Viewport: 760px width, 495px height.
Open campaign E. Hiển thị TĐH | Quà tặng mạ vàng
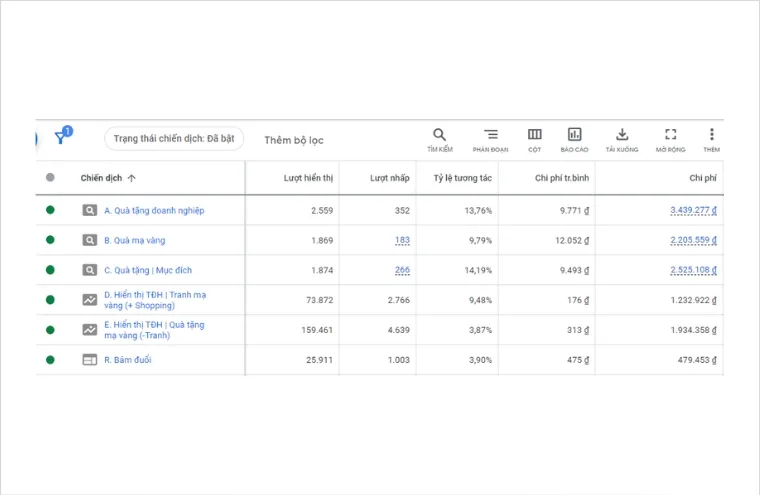tap(154, 330)
